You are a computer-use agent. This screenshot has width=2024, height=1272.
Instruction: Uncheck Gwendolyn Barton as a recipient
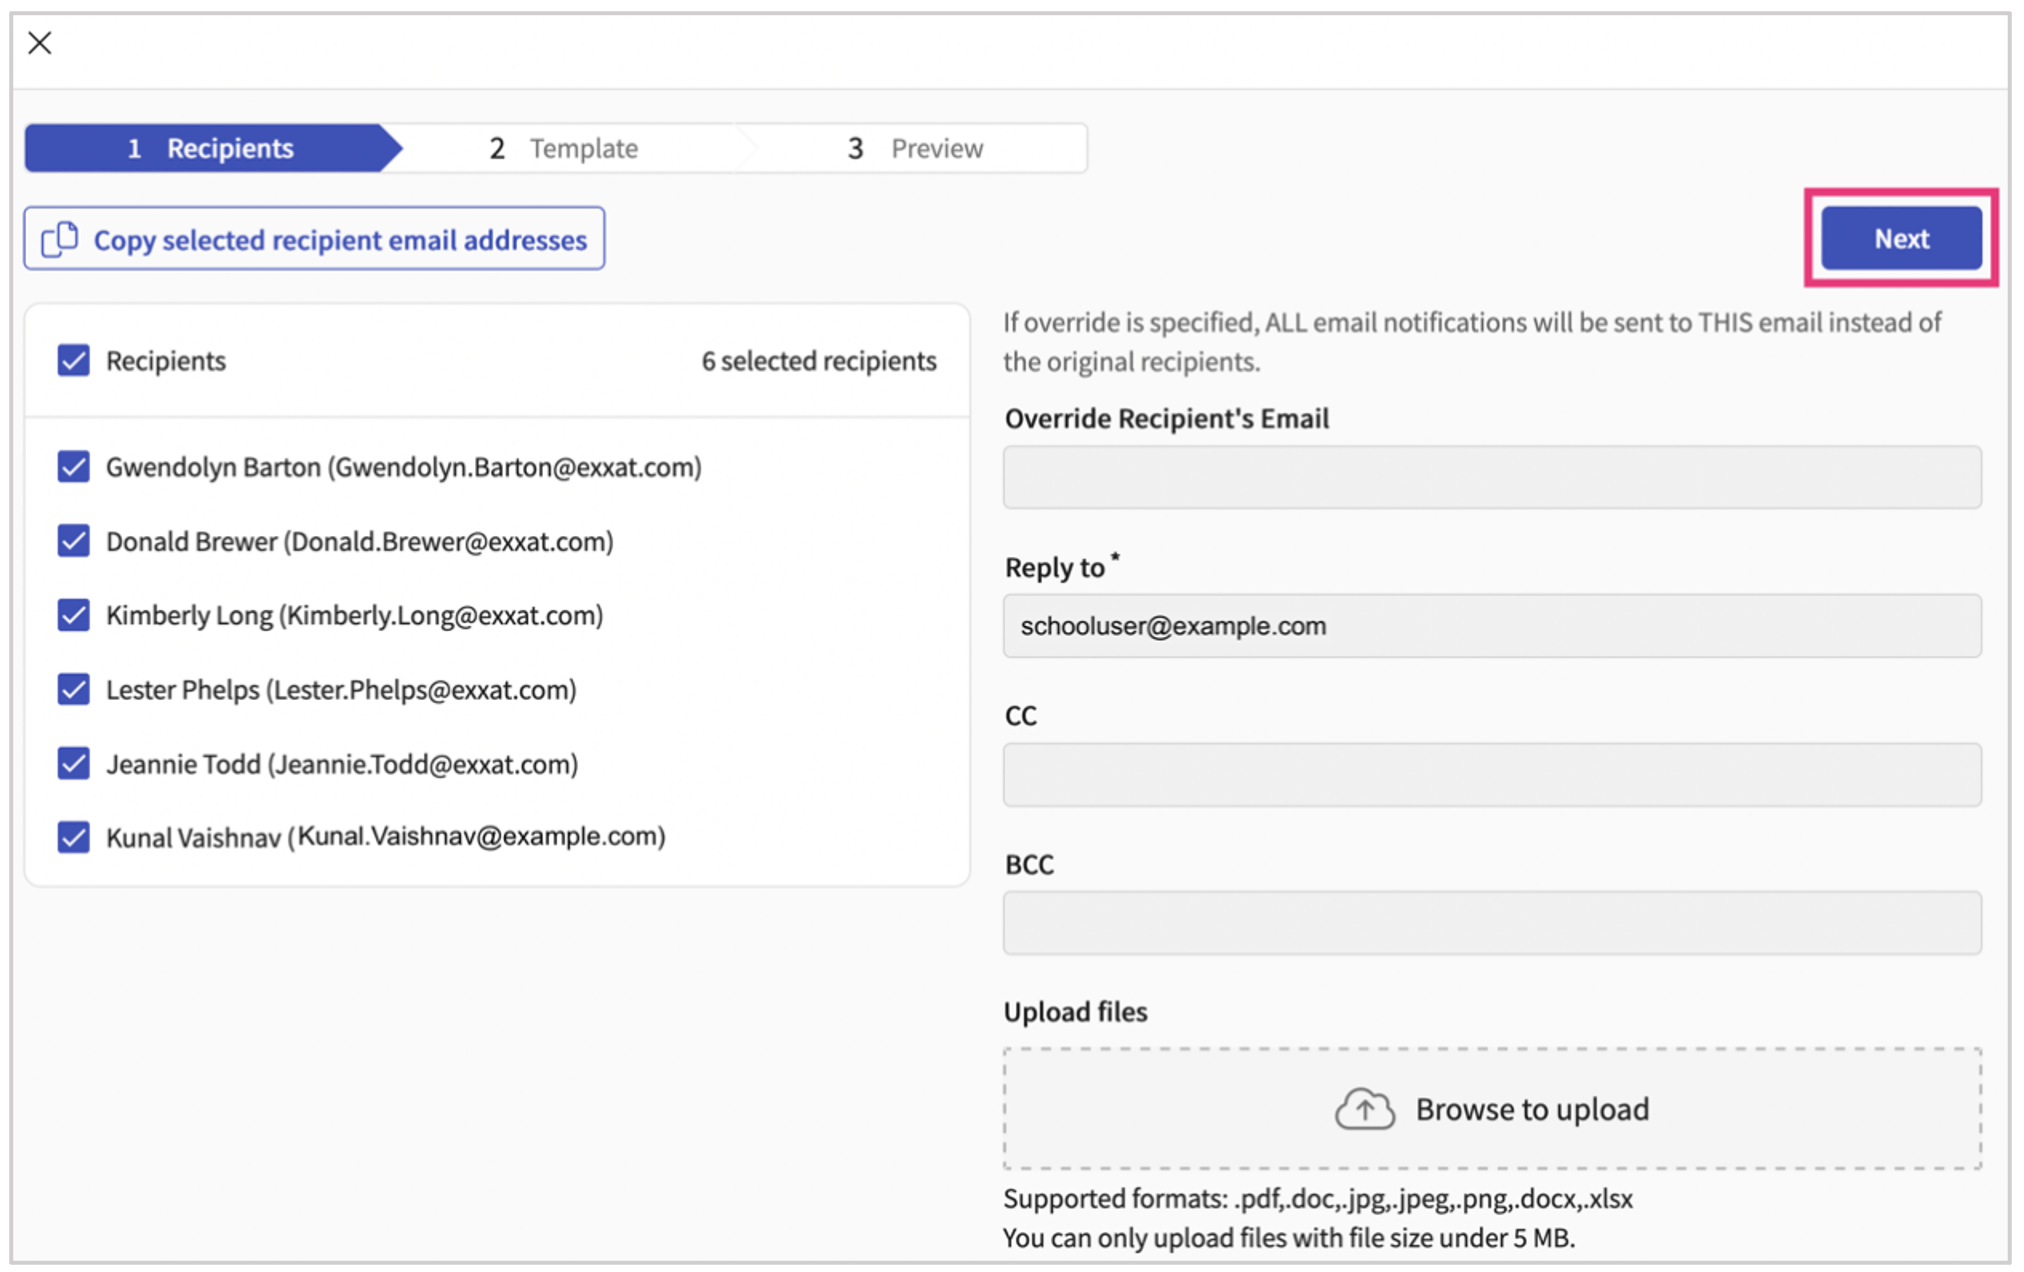coord(72,467)
